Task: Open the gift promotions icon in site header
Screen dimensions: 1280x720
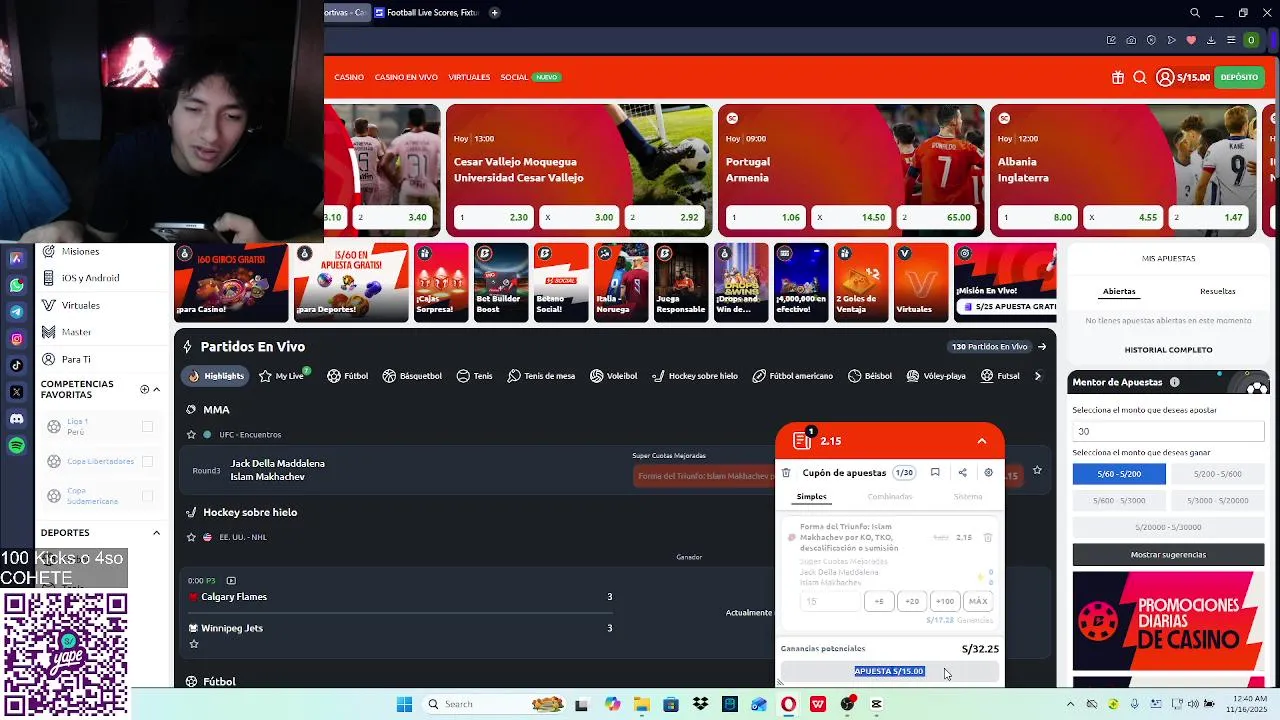Action: [1118, 77]
